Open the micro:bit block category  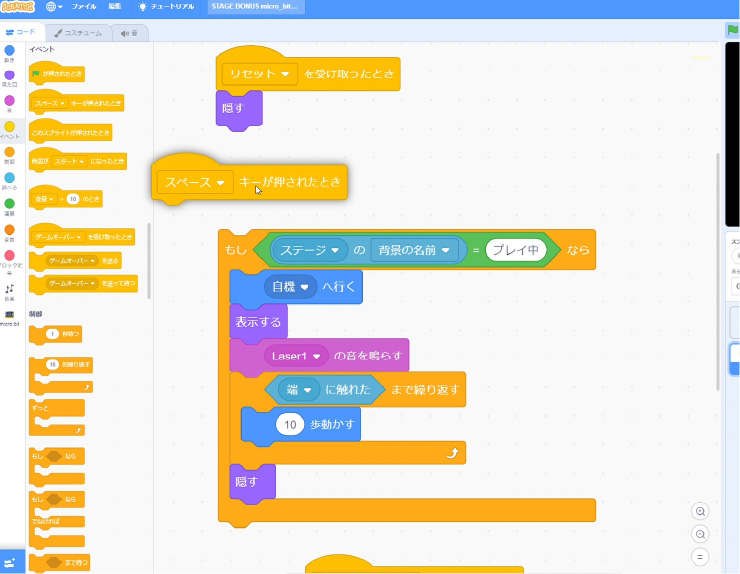[x=9, y=315]
